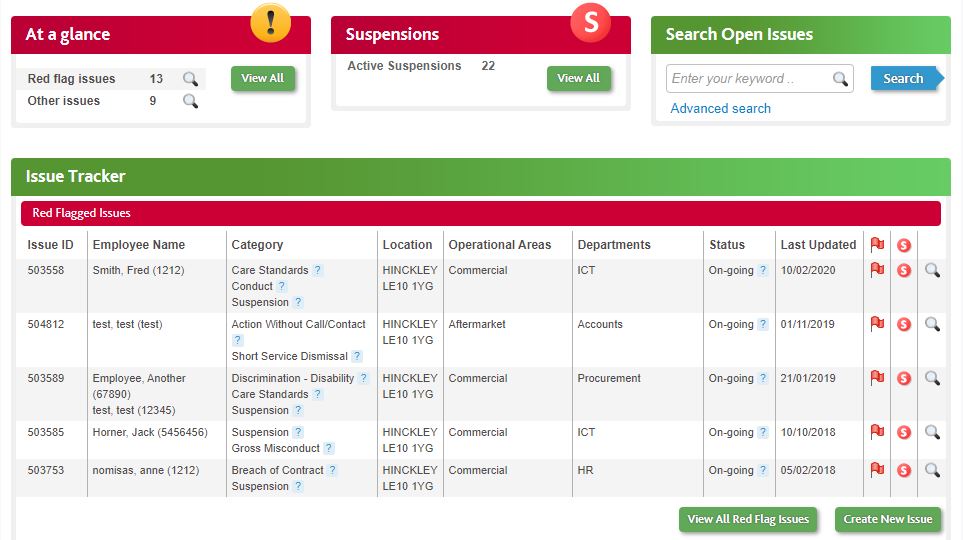The image size is (963, 540).
Task: Click red flag icon for issue 504812
Action: (877, 324)
